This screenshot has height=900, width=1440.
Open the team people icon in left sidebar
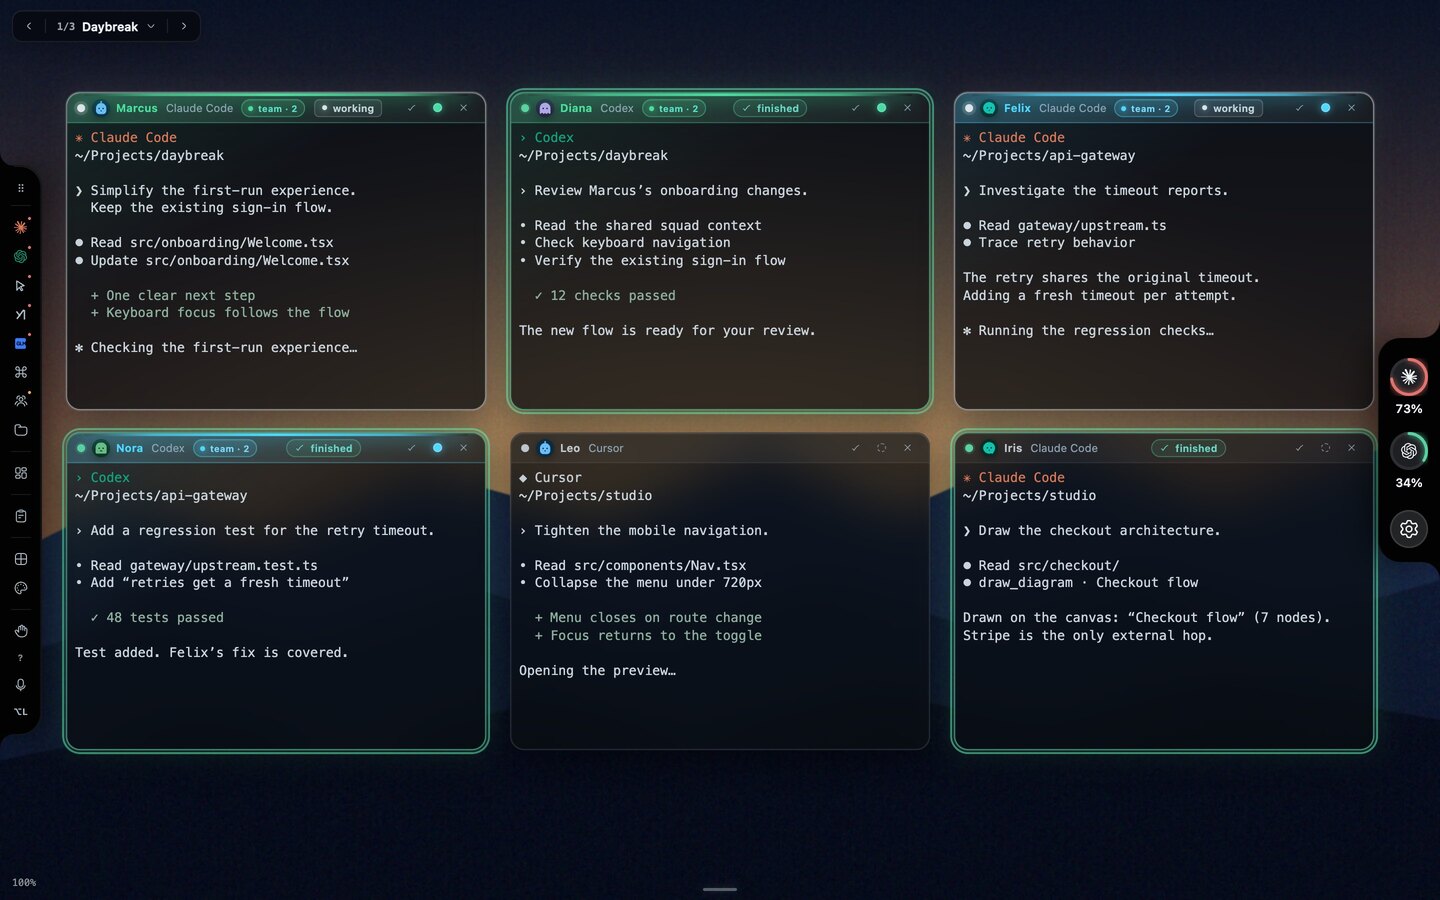click(x=20, y=401)
